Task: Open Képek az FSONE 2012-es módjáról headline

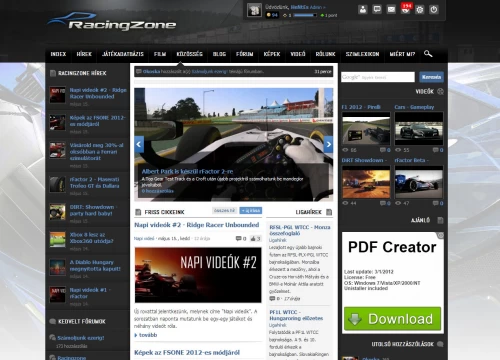Action: click(x=187, y=353)
